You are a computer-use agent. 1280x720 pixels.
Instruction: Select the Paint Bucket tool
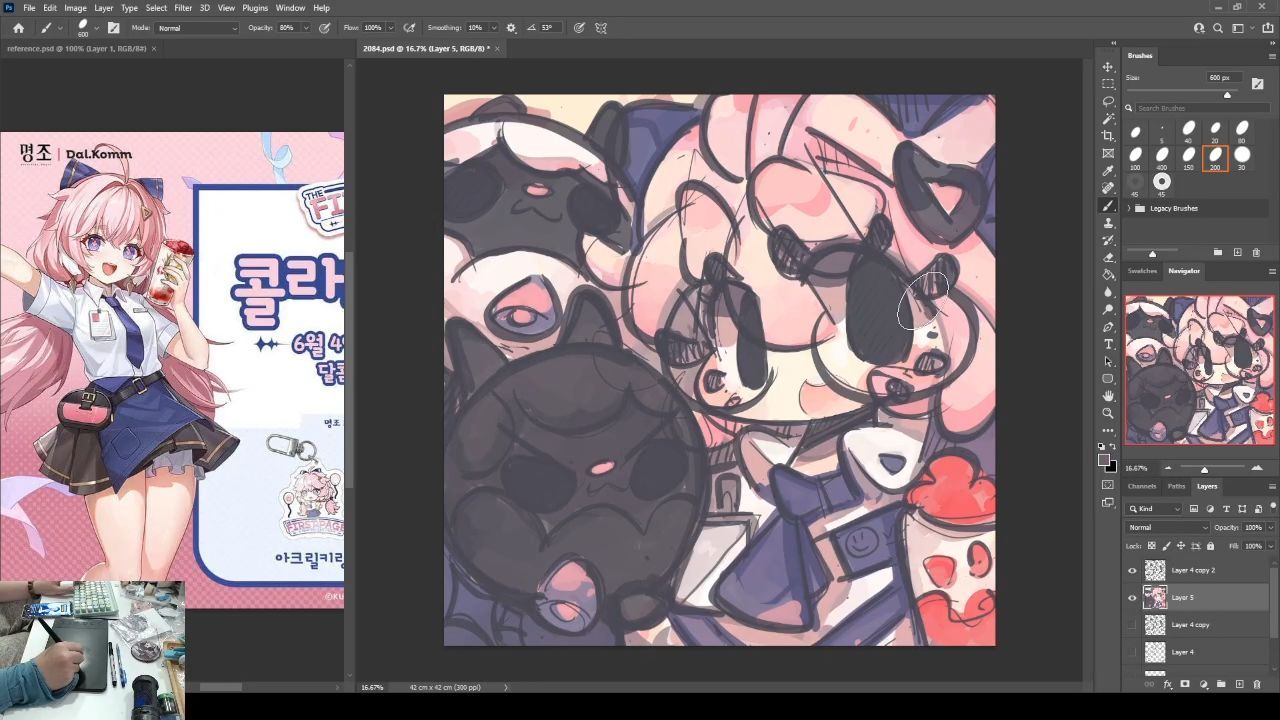coord(1108,274)
